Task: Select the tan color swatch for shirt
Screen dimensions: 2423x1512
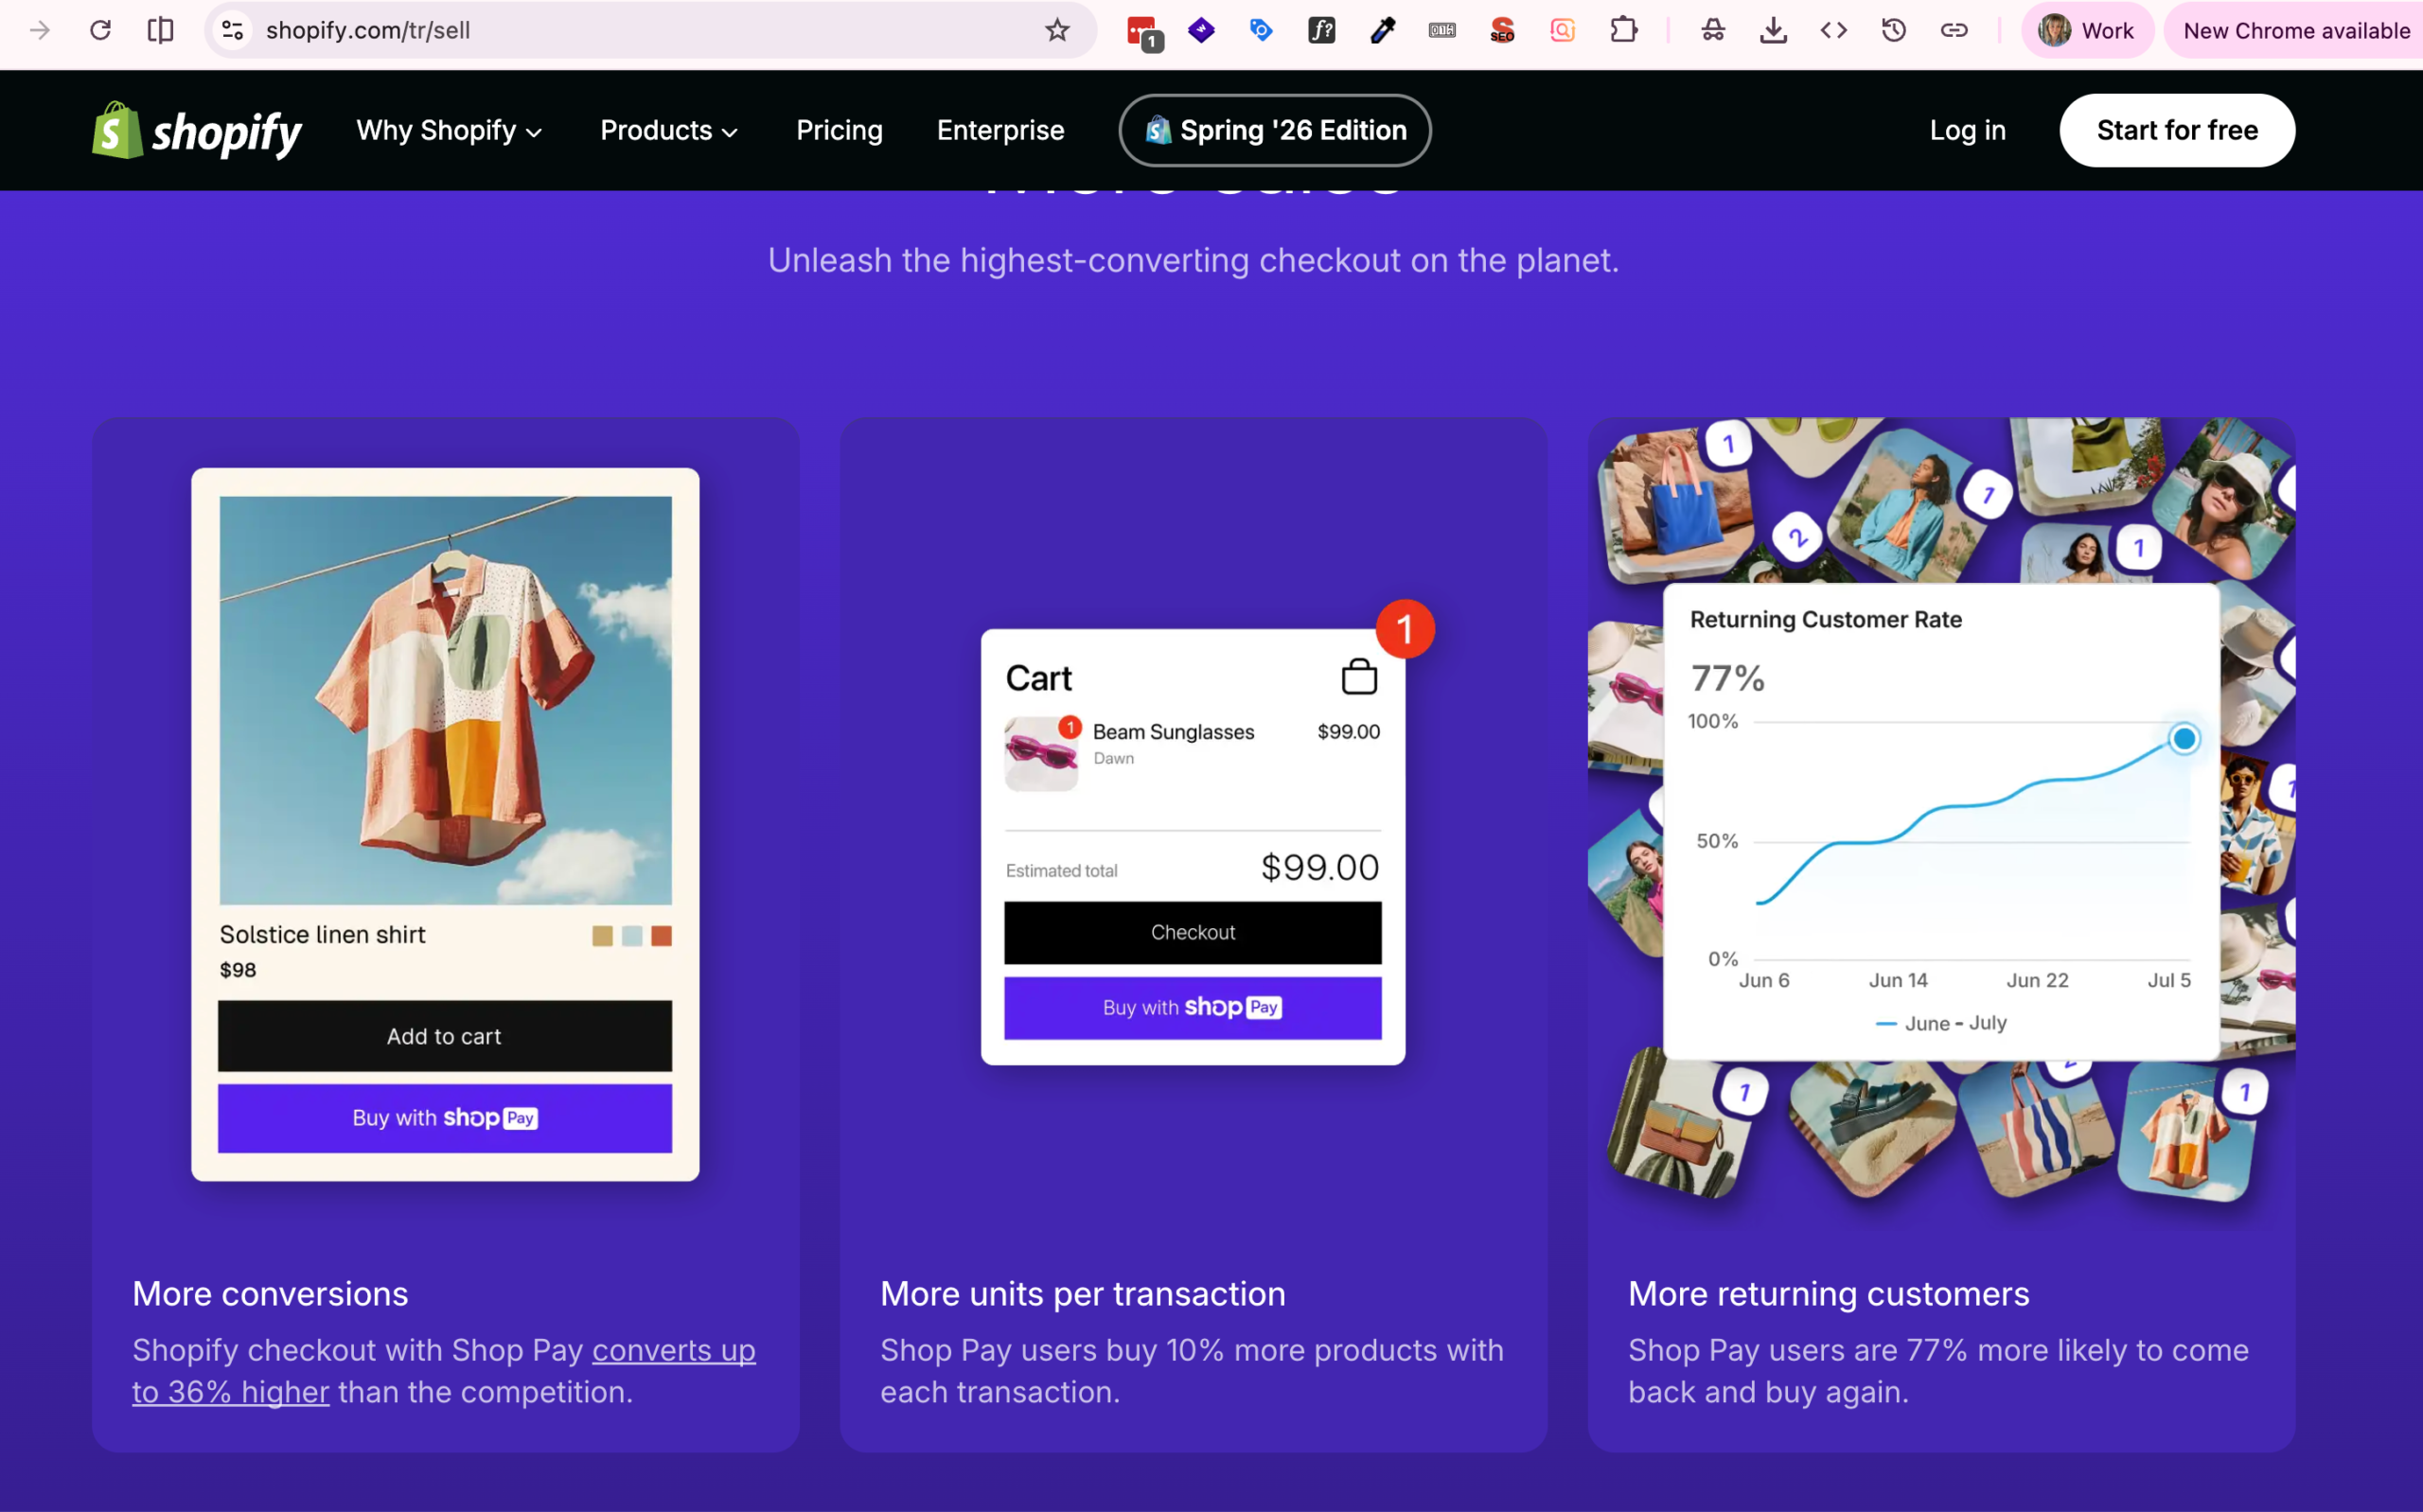Action: 602,936
